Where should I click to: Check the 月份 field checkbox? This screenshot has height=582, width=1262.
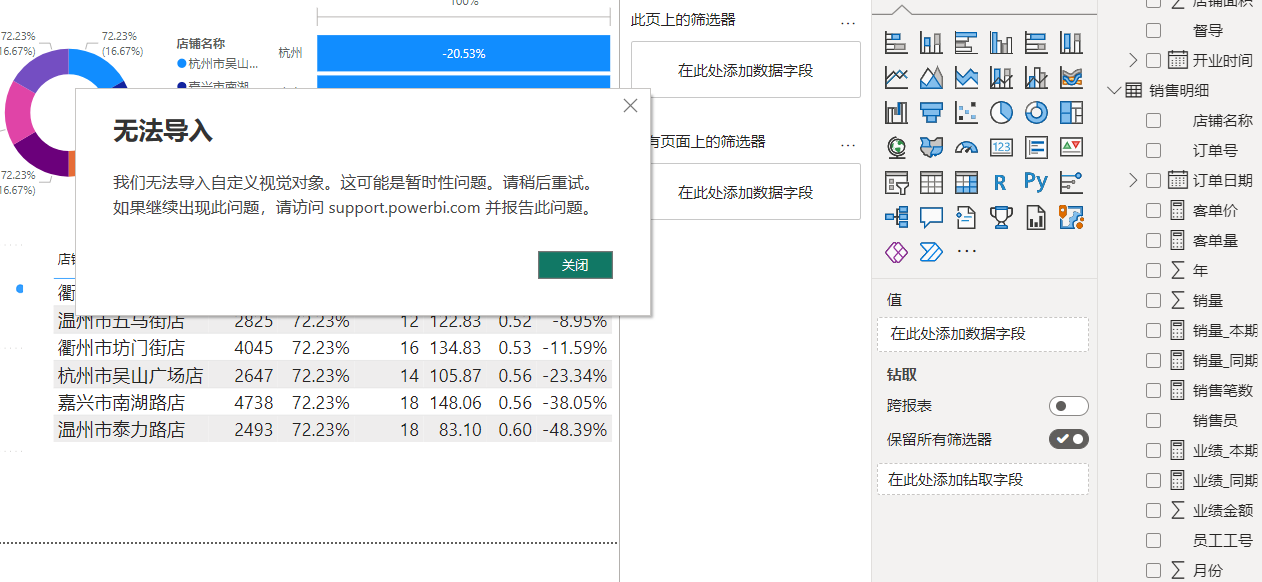[x=1153, y=570]
